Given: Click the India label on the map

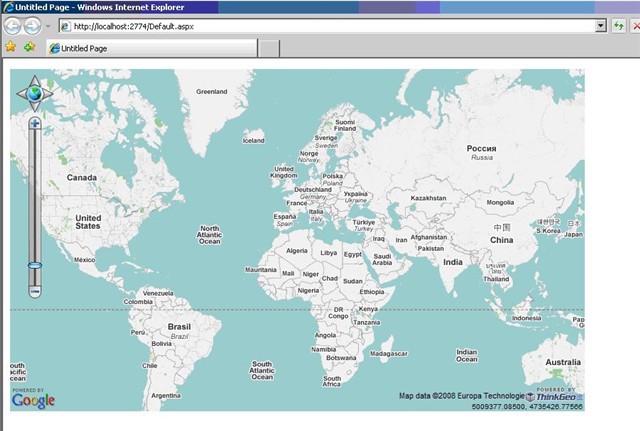Looking at the screenshot, I should point(453,262).
